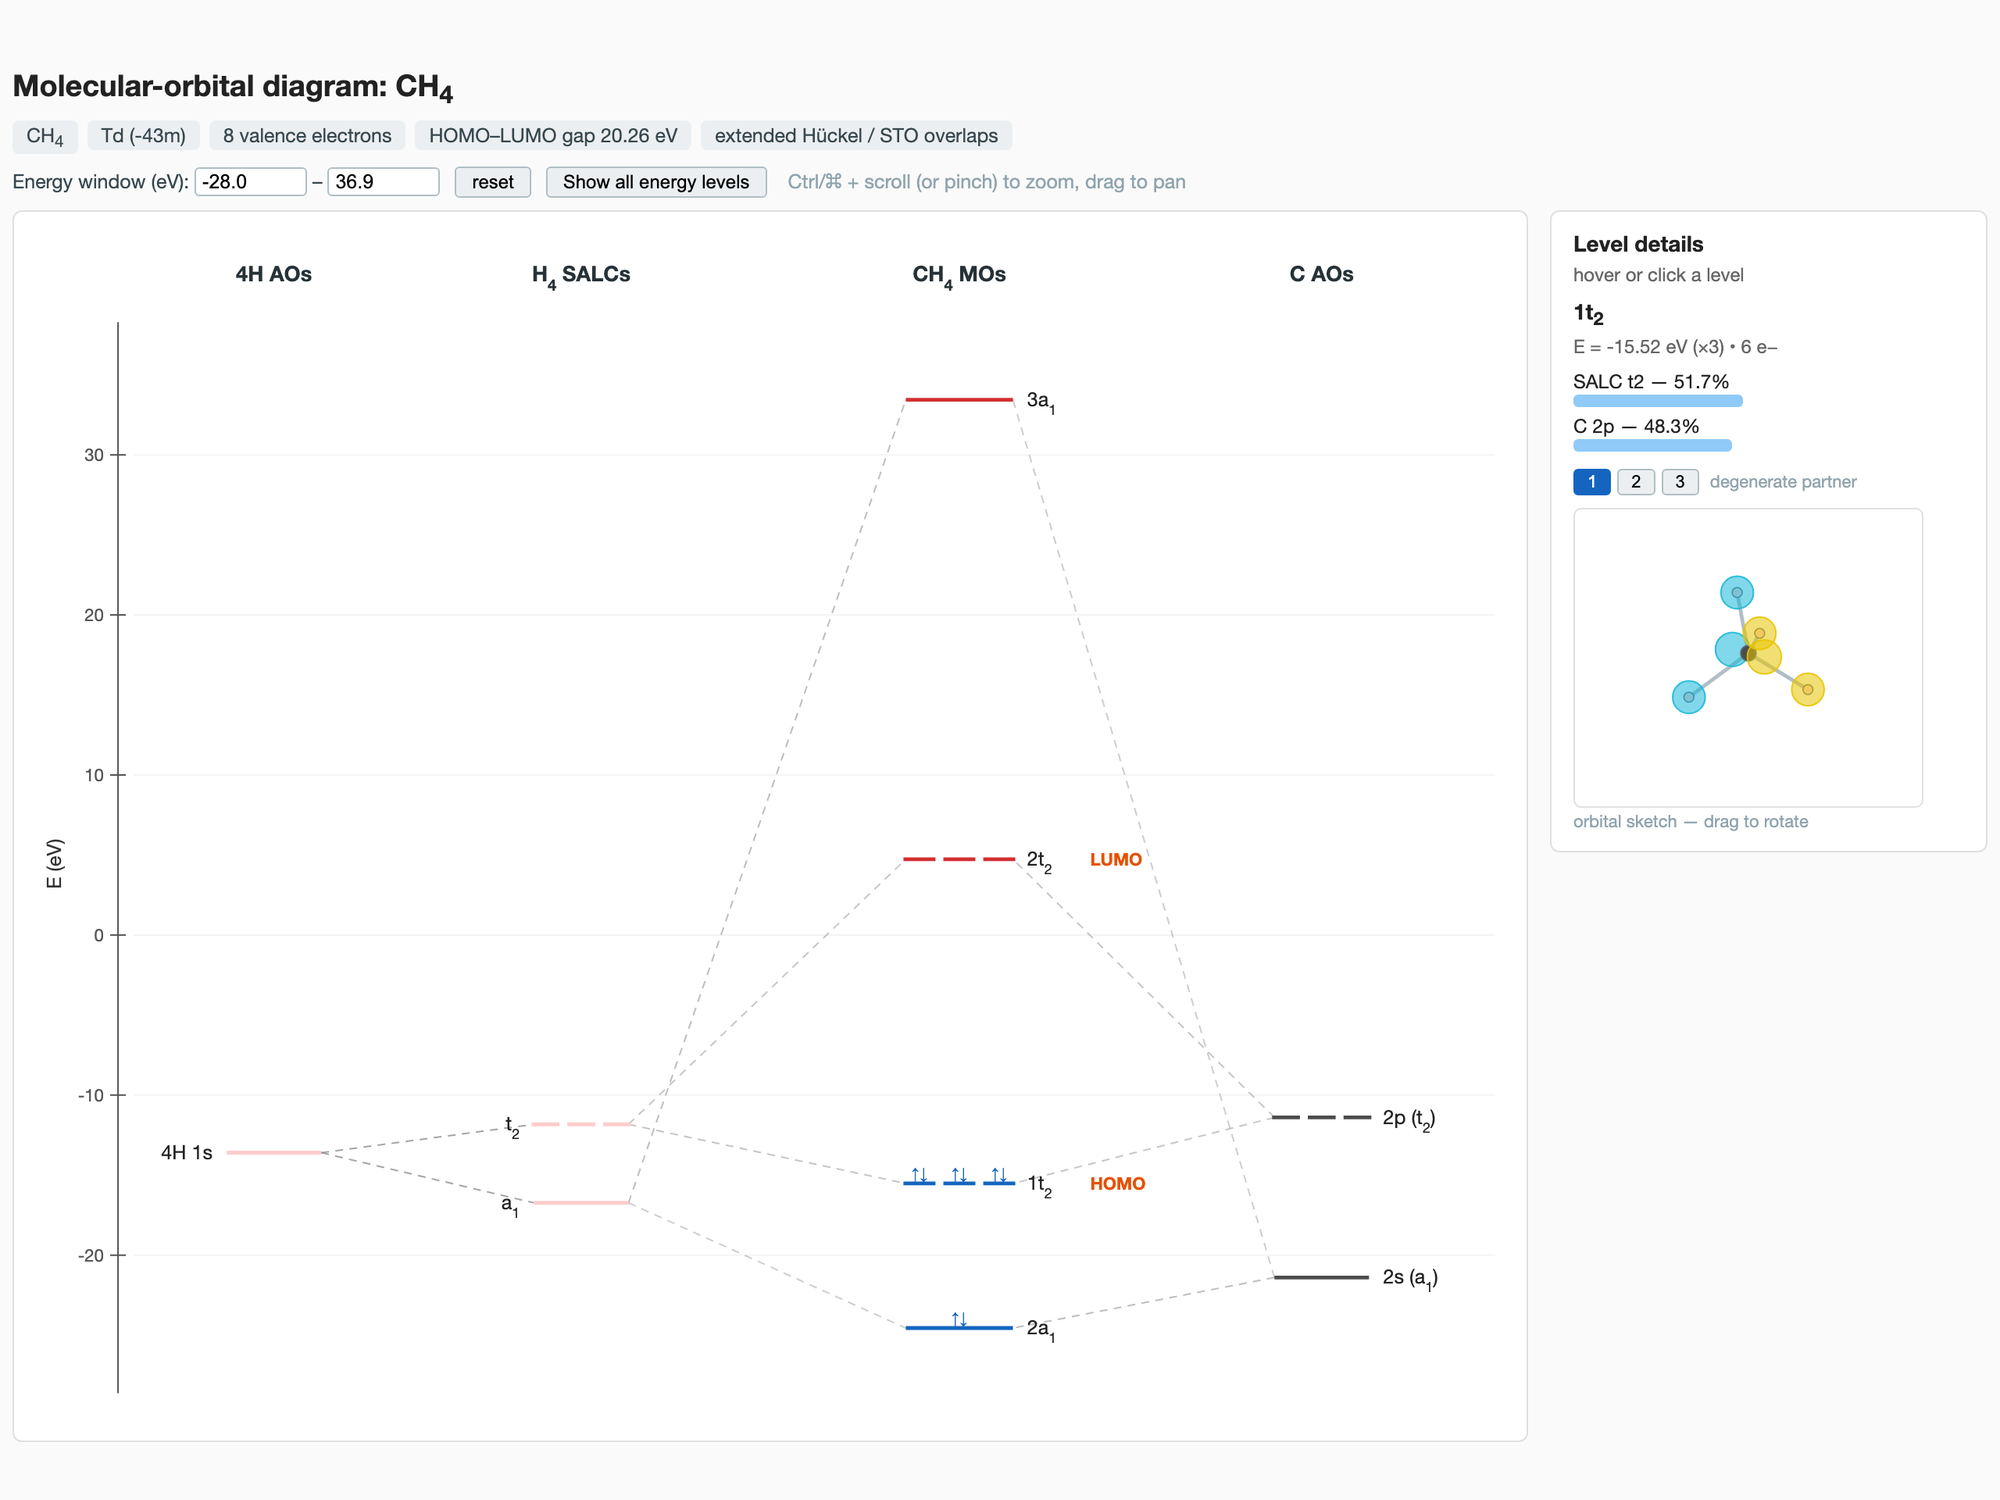Click the C 2p contribution bar
This screenshot has width=2000, height=1500.
[x=1653, y=445]
